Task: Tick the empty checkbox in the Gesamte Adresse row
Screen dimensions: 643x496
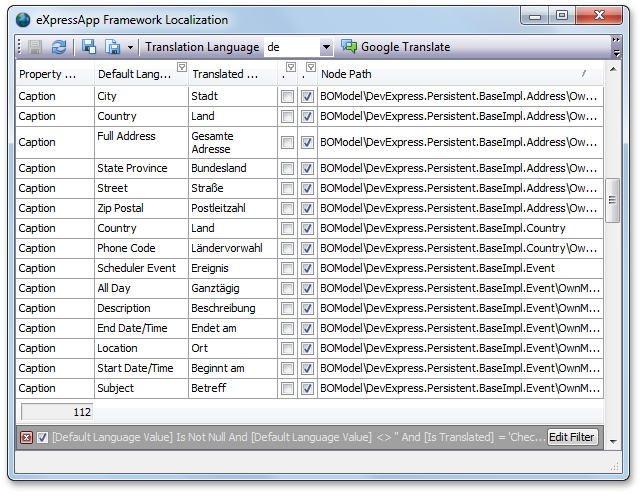Action: coord(287,143)
